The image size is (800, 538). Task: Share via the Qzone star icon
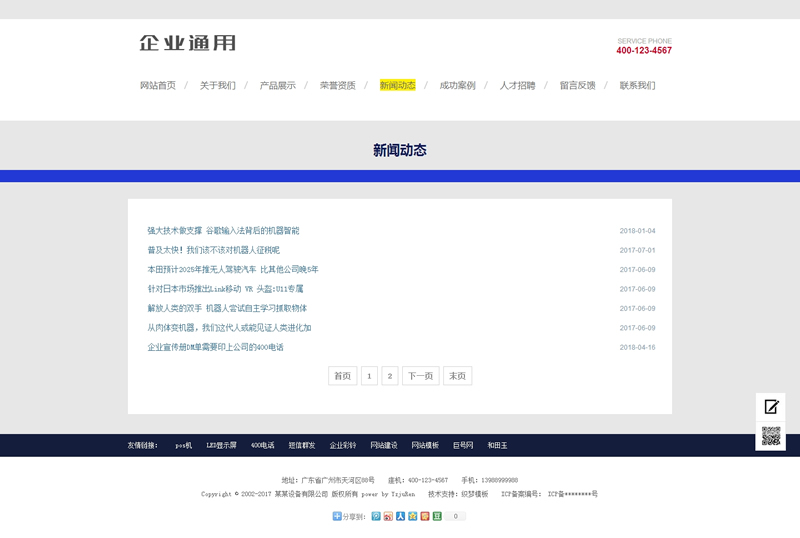412,516
